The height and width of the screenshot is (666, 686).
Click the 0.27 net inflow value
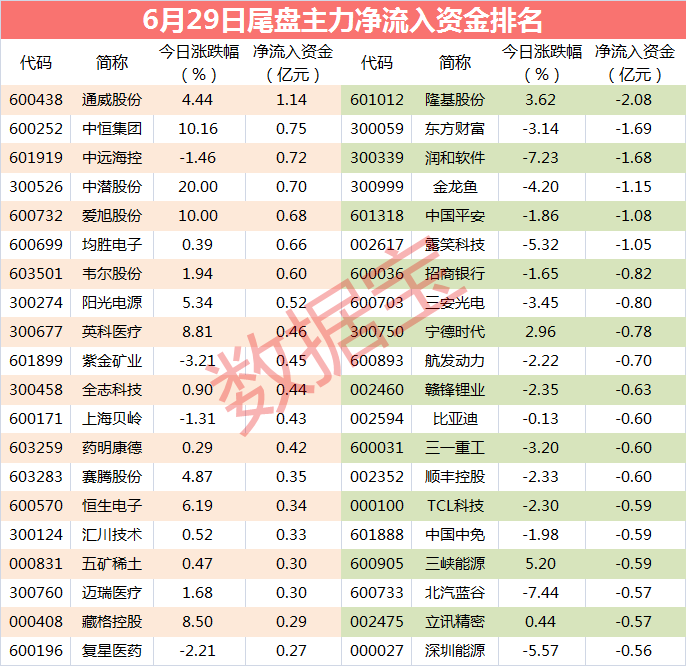tap(291, 651)
